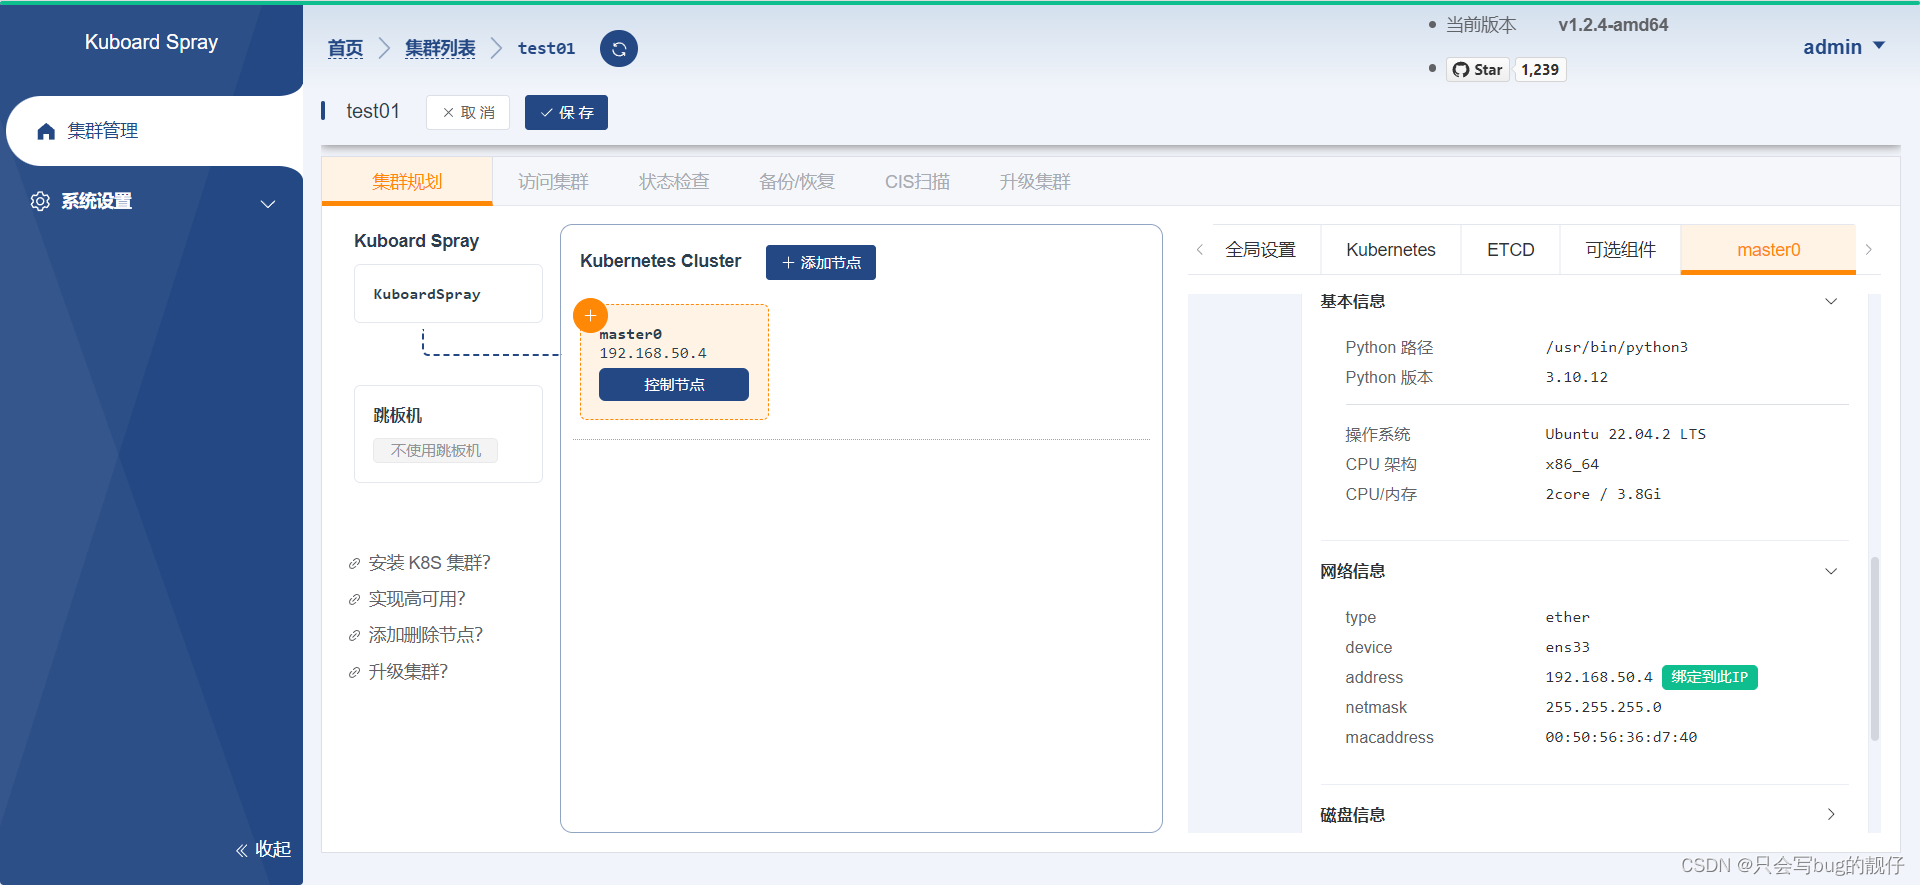Screen dimensions: 1920x885
Task: Click the gear icon beside 系统设置
Action: 40,201
